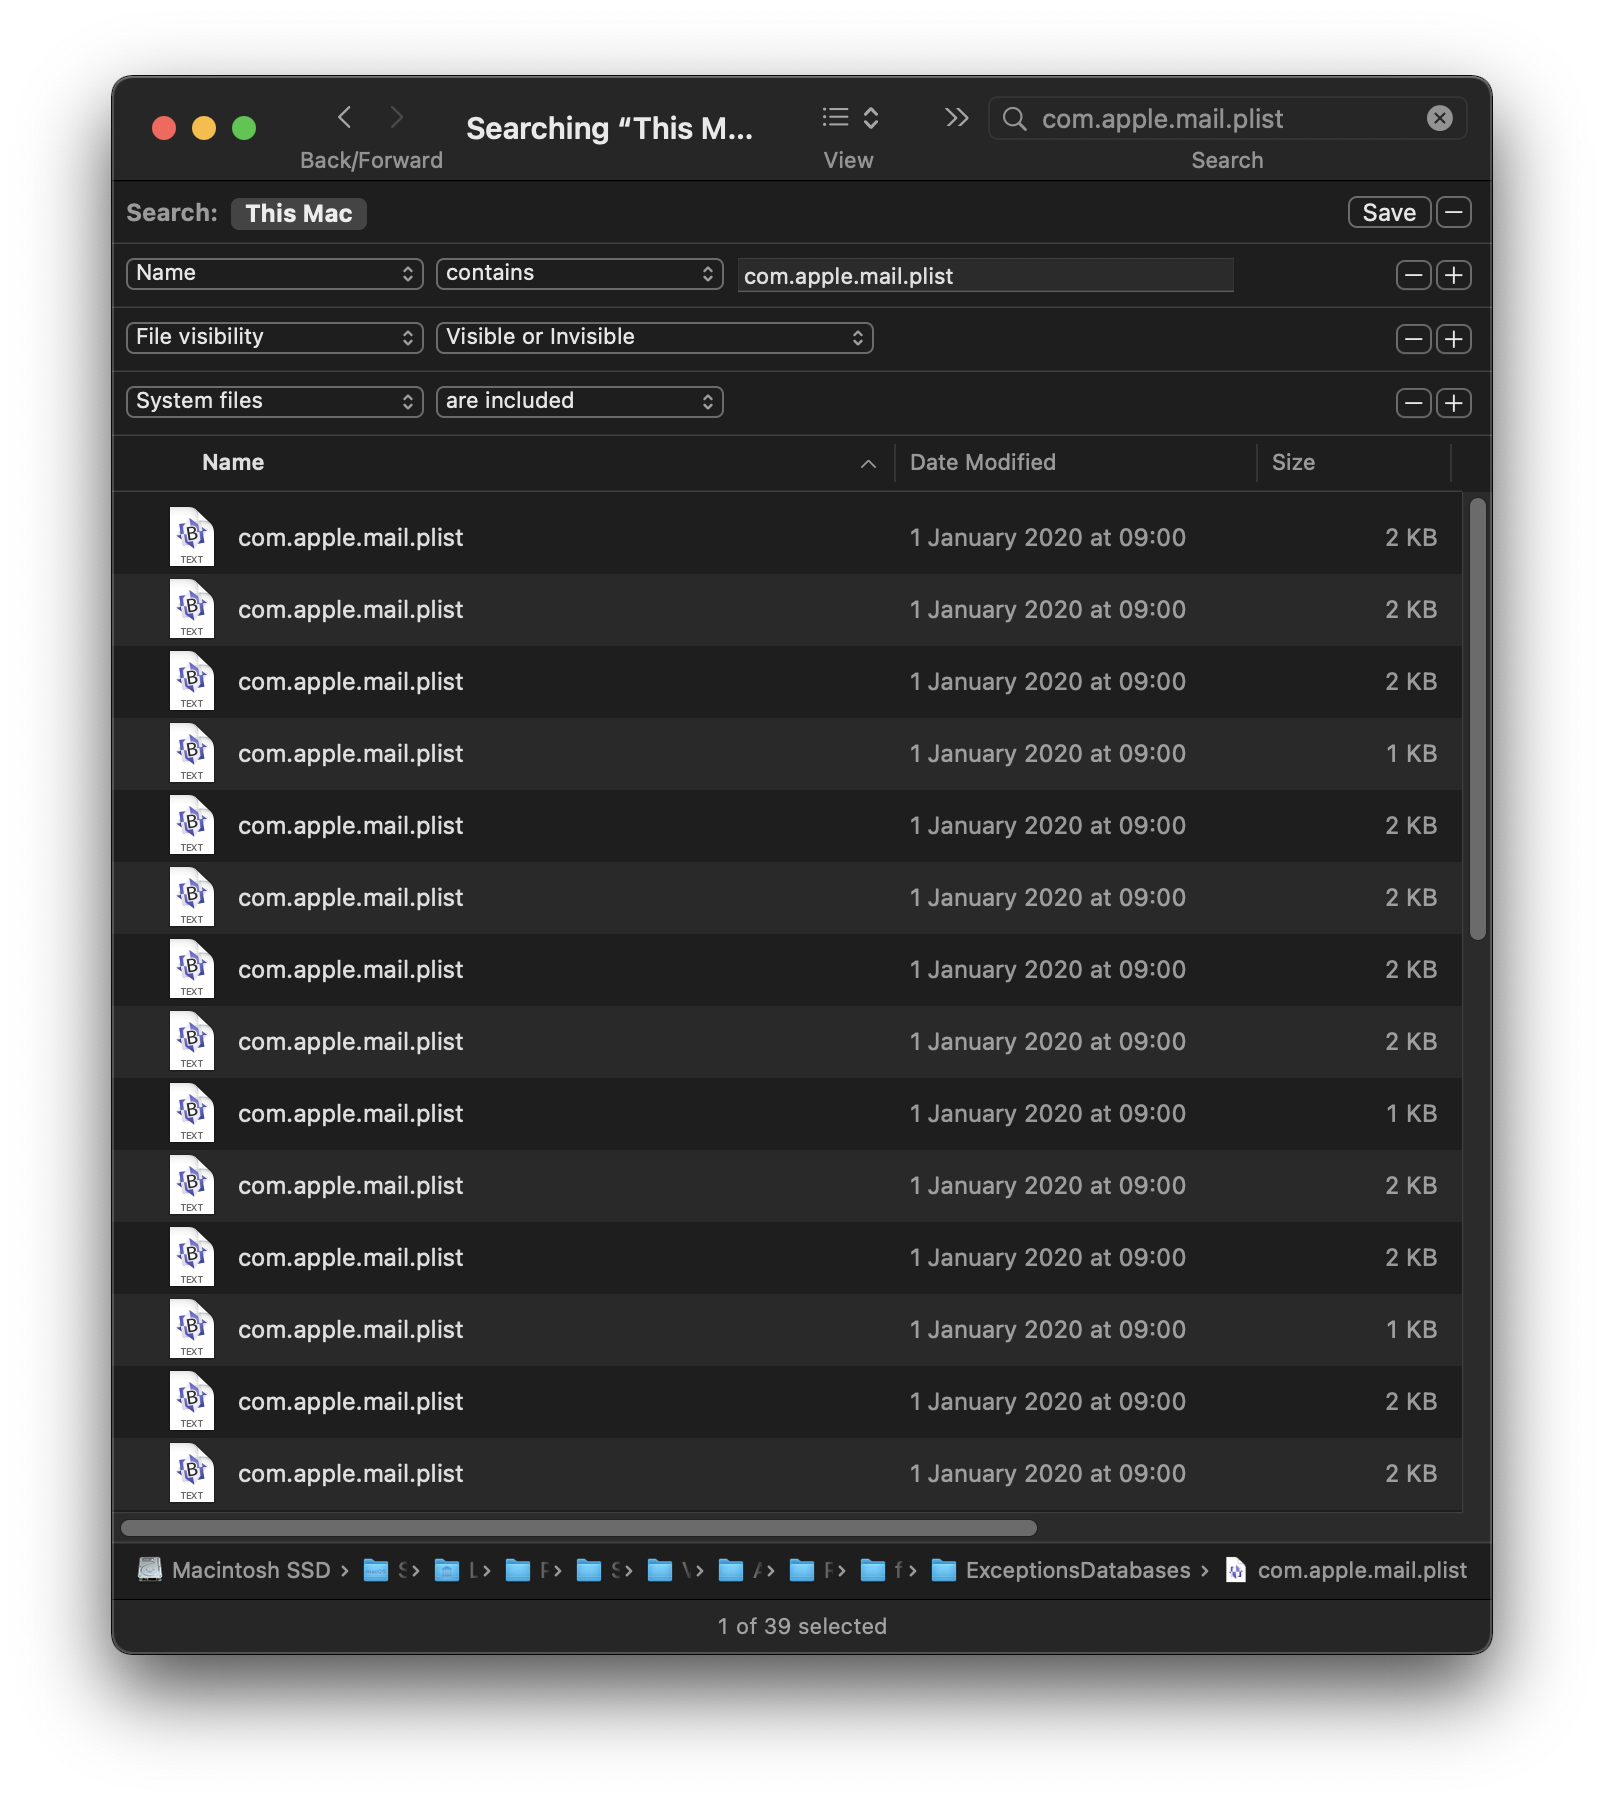Click the magnifying glass search icon
Viewport: 1604px width, 1802px height.
pyautogui.click(x=1014, y=119)
